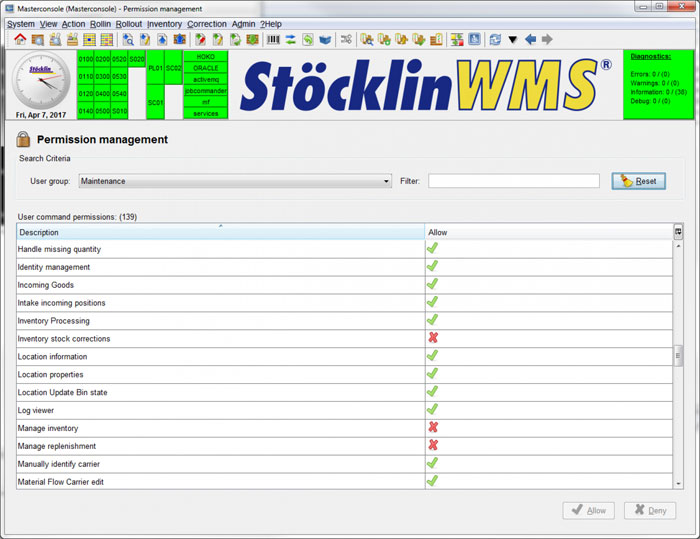The height and width of the screenshot is (539, 700).
Task: Toggle Allow checkmark for Log viewer
Action: [433, 410]
